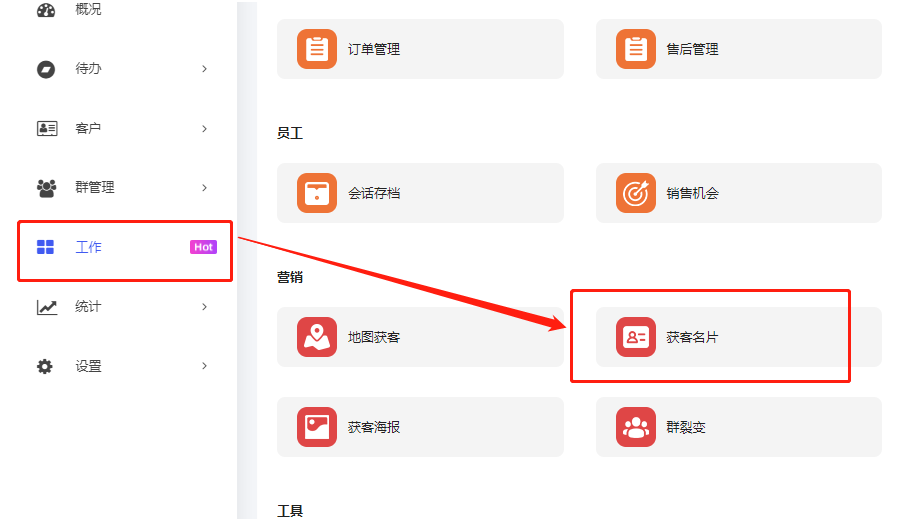The height and width of the screenshot is (520, 923).
Task: Expand the 待办 menu chevron
Action: pos(204,69)
